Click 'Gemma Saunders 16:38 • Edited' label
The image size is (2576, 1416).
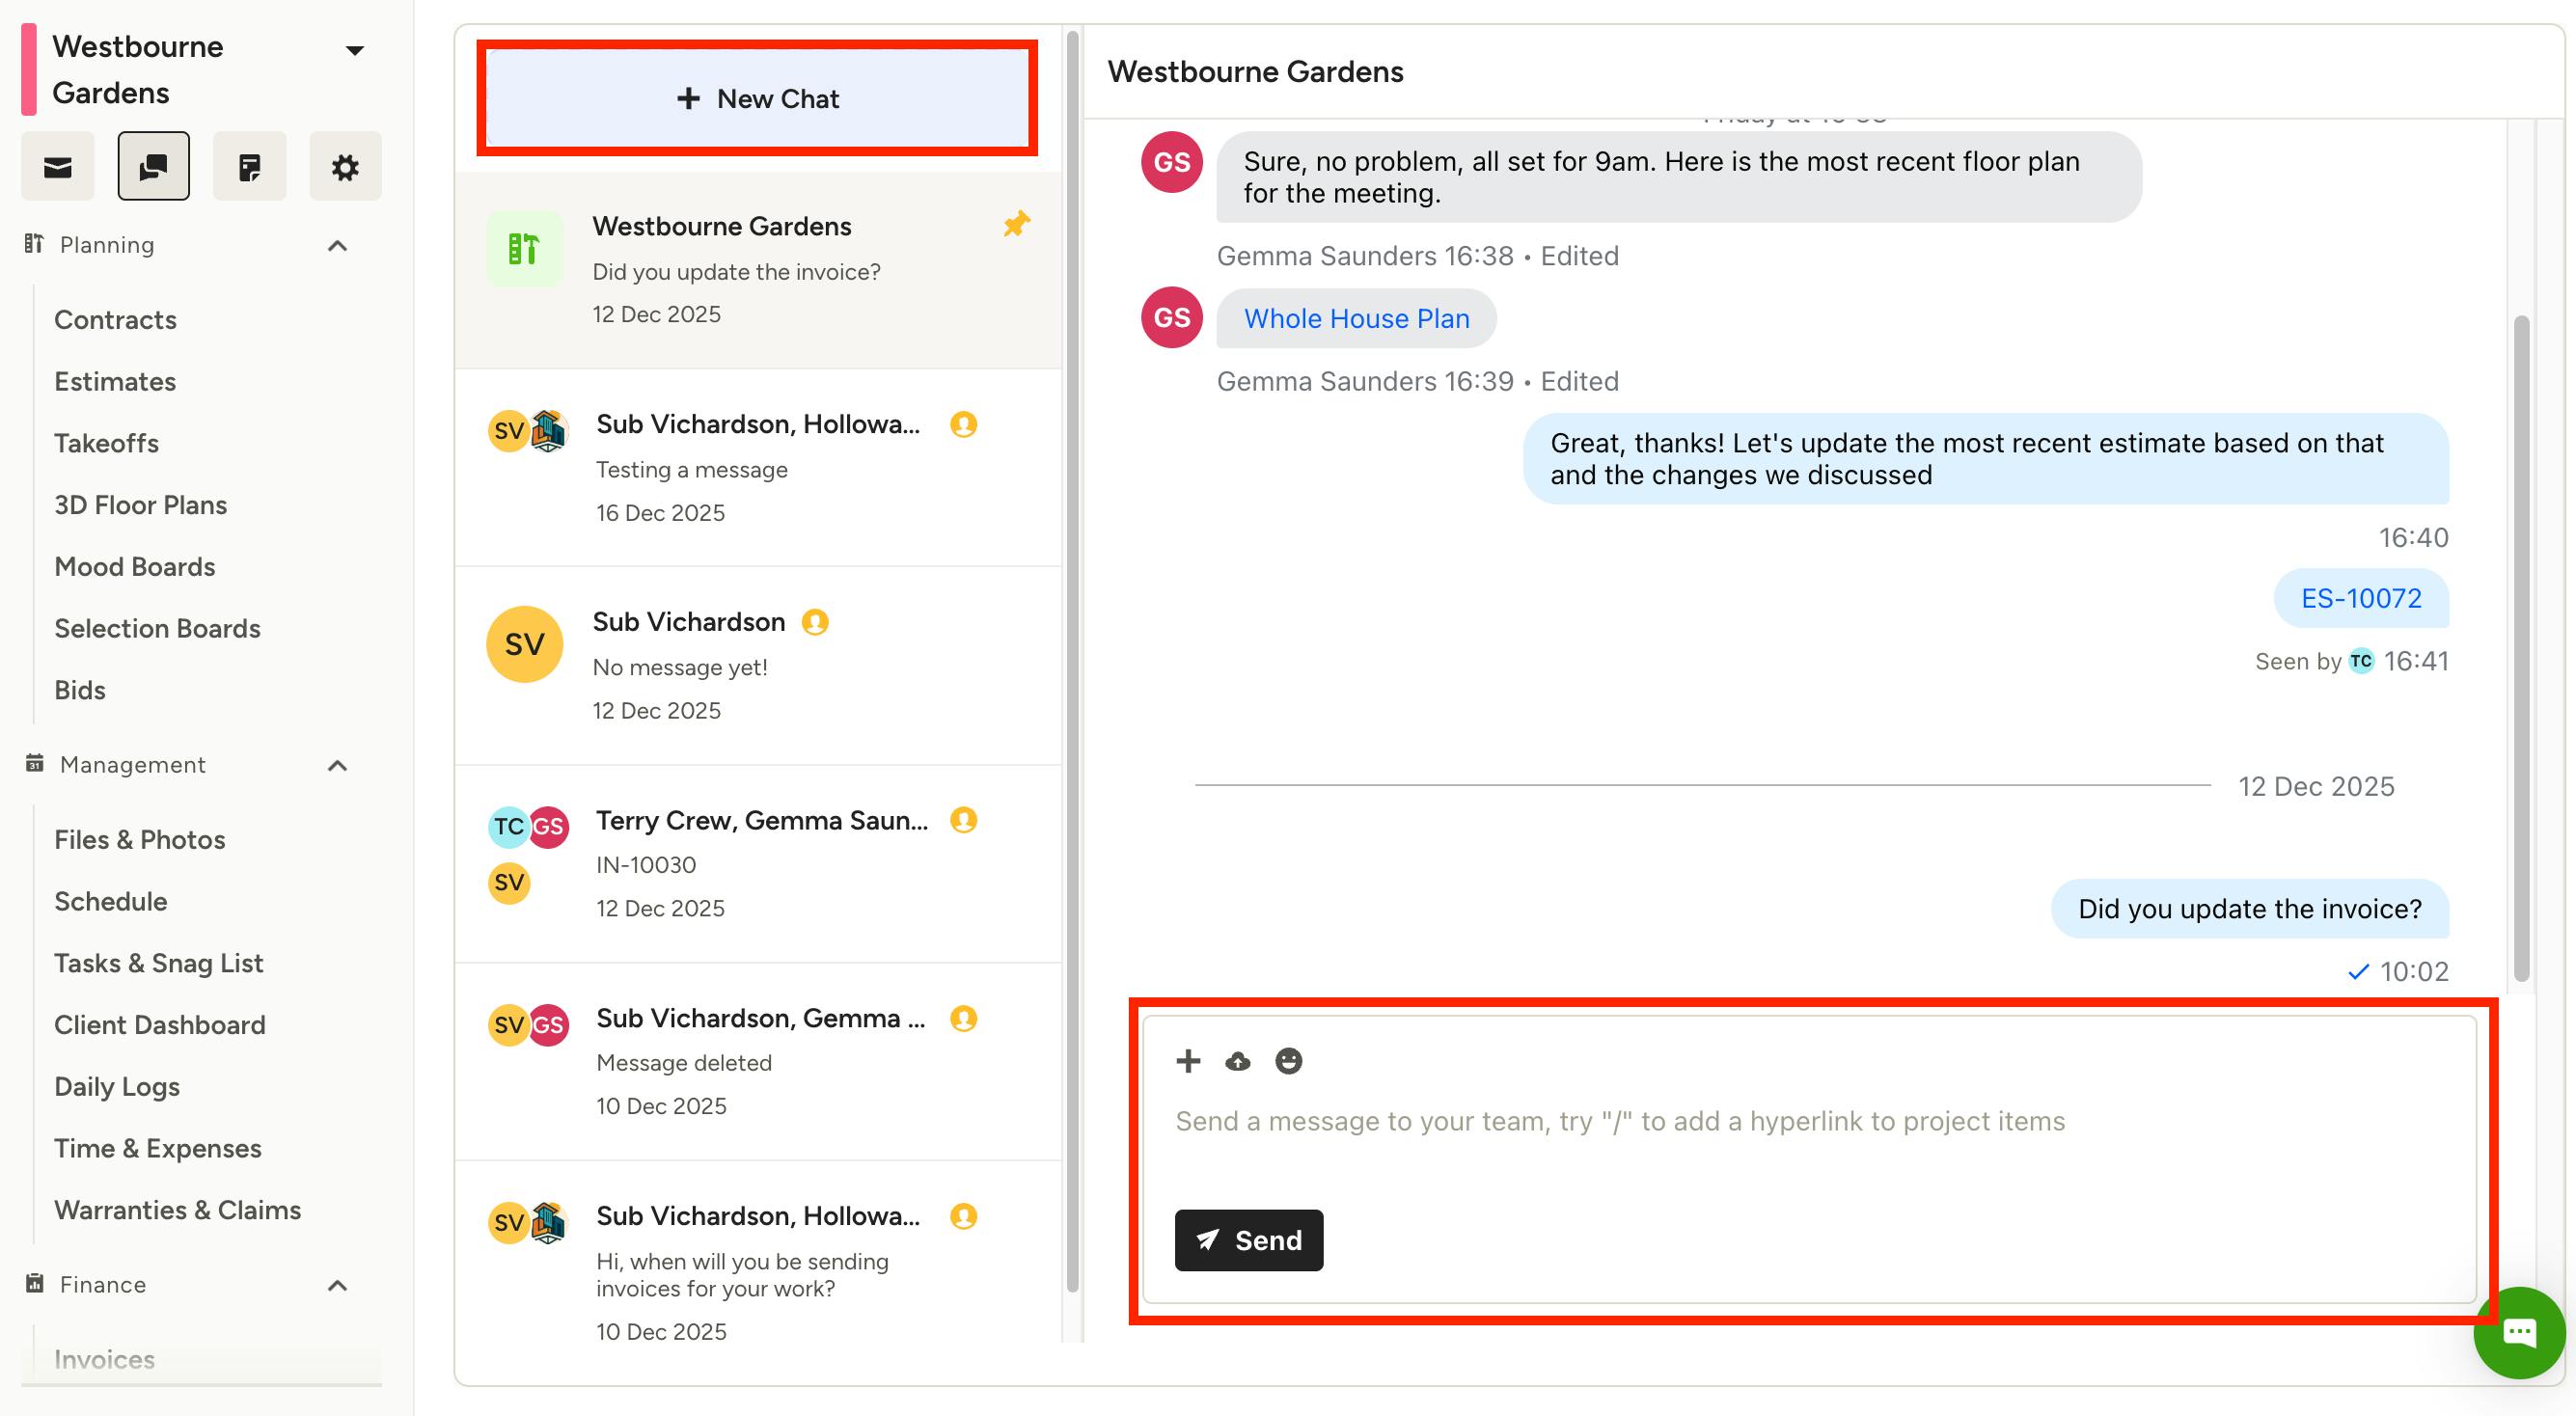(x=1417, y=256)
